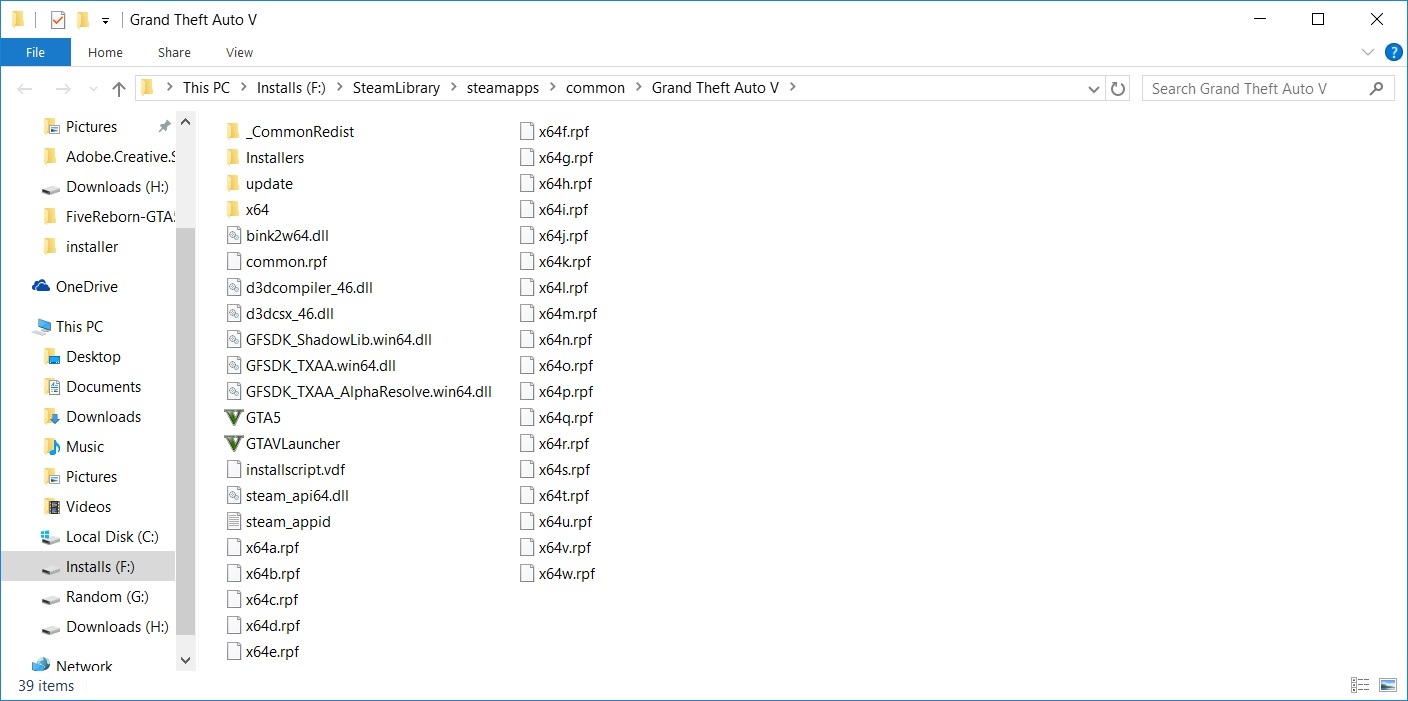
Task: Click navigation pane scrollbar up arrow
Action: point(185,122)
